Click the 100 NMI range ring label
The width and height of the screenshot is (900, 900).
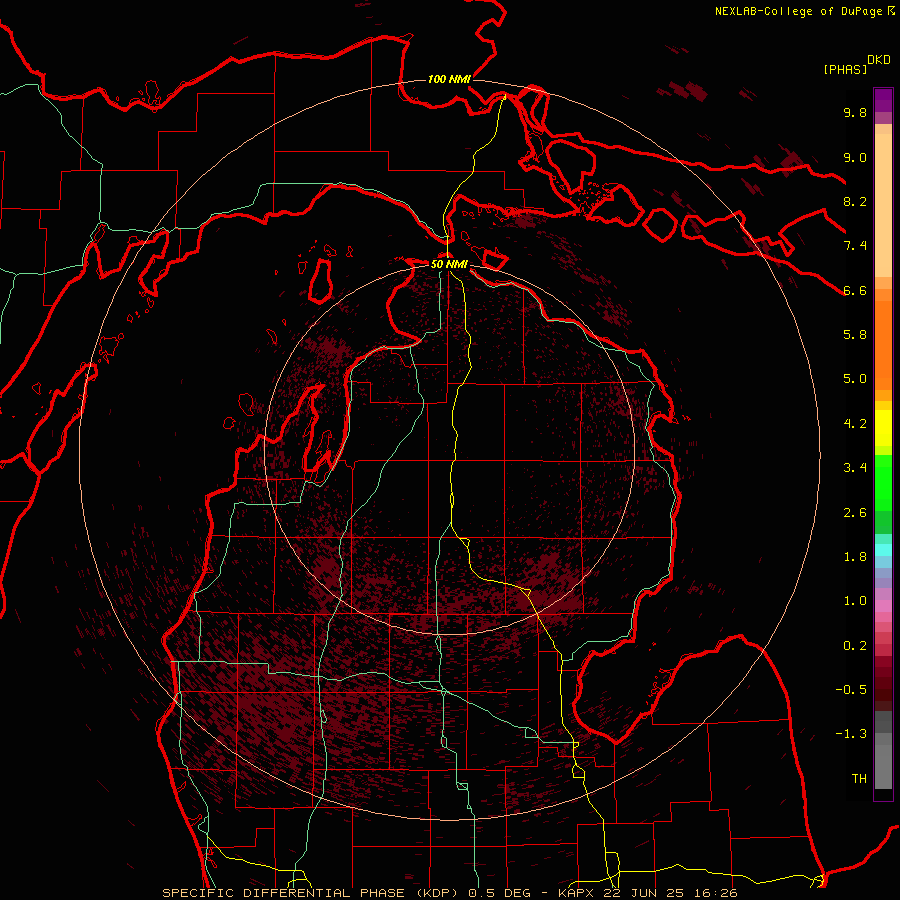coord(449,79)
